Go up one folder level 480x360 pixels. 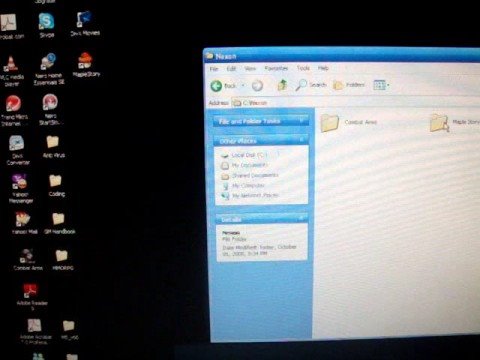pos(283,85)
